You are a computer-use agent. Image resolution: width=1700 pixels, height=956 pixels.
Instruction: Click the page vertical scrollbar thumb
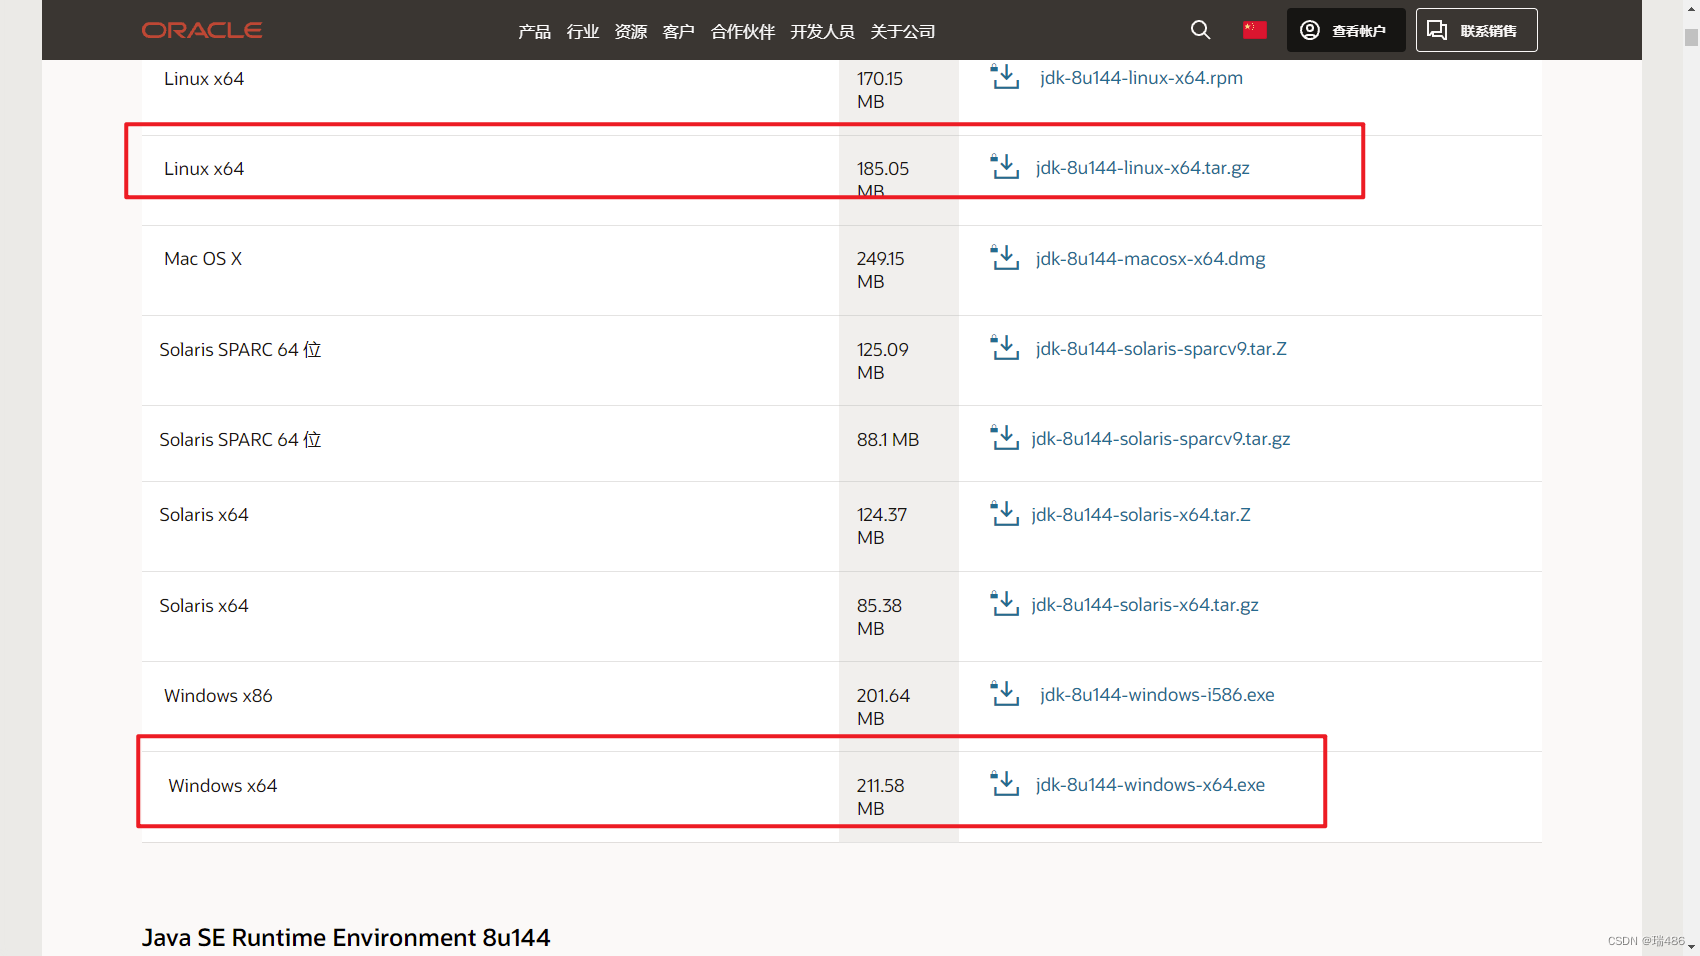tap(1691, 37)
